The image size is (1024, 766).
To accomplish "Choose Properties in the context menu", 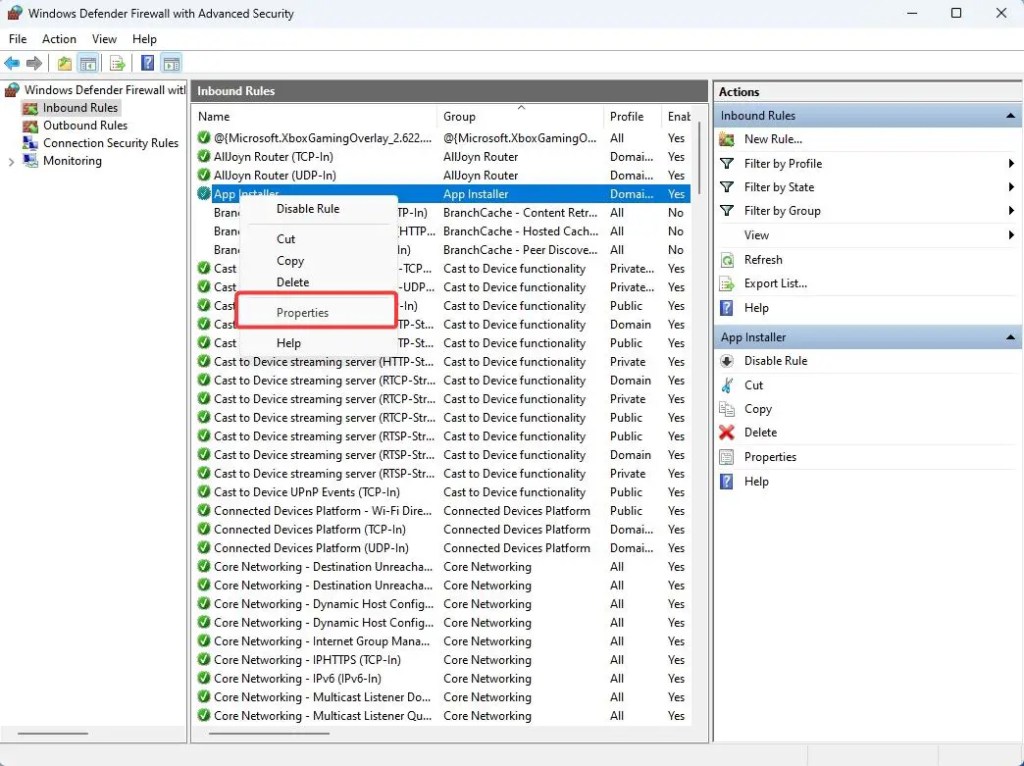I will (x=302, y=313).
